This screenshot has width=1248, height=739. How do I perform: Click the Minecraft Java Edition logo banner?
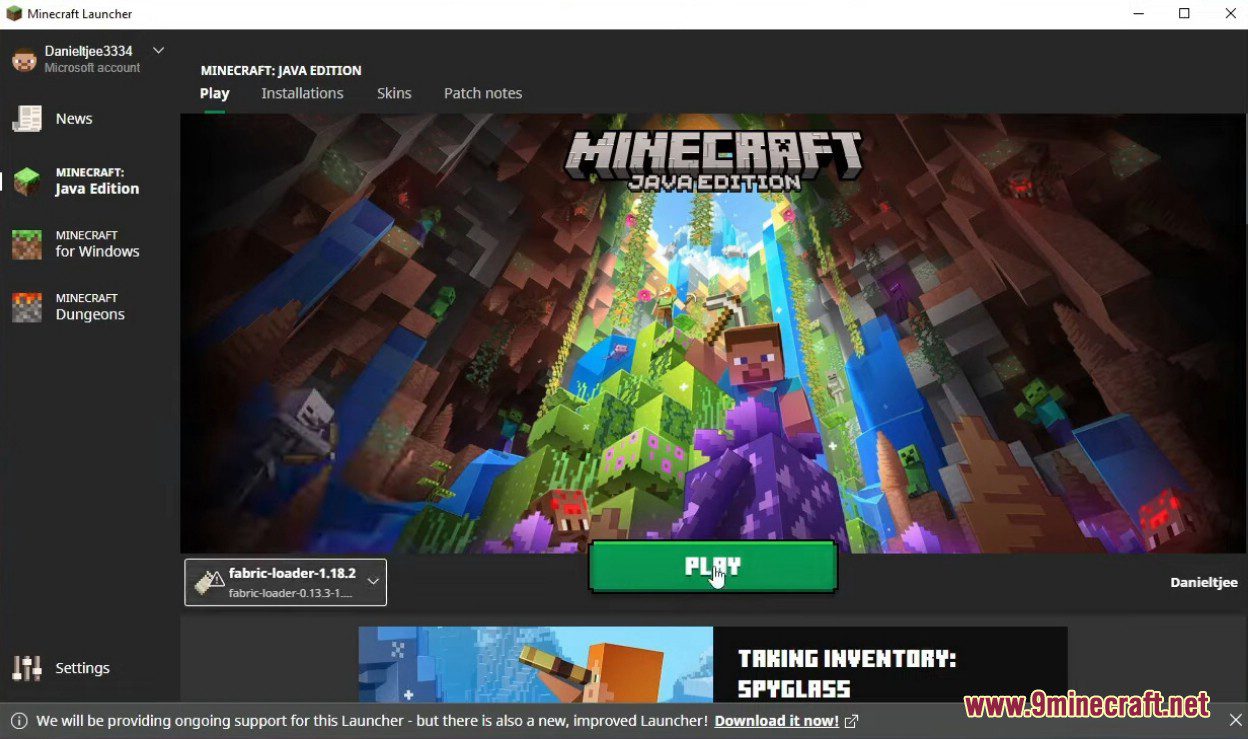[x=713, y=160]
